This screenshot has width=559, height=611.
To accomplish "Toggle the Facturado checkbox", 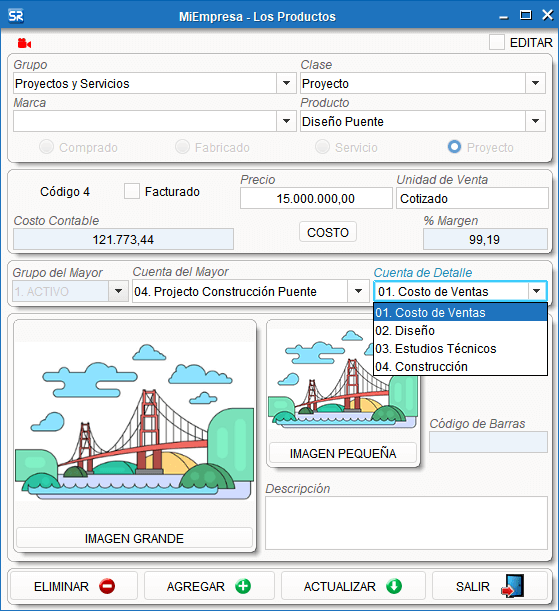I will point(132,191).
